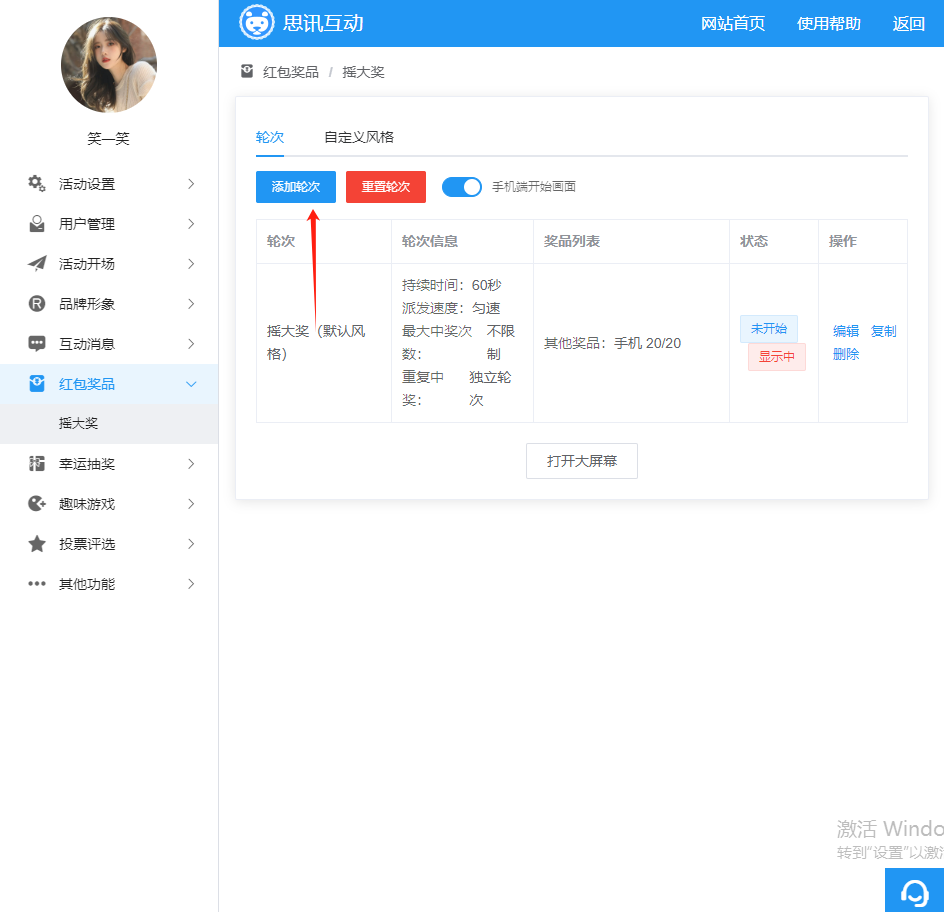Click the 品牌形象 menu label
The width and height of the screenshot is (944, 912).
click(87, 304)
